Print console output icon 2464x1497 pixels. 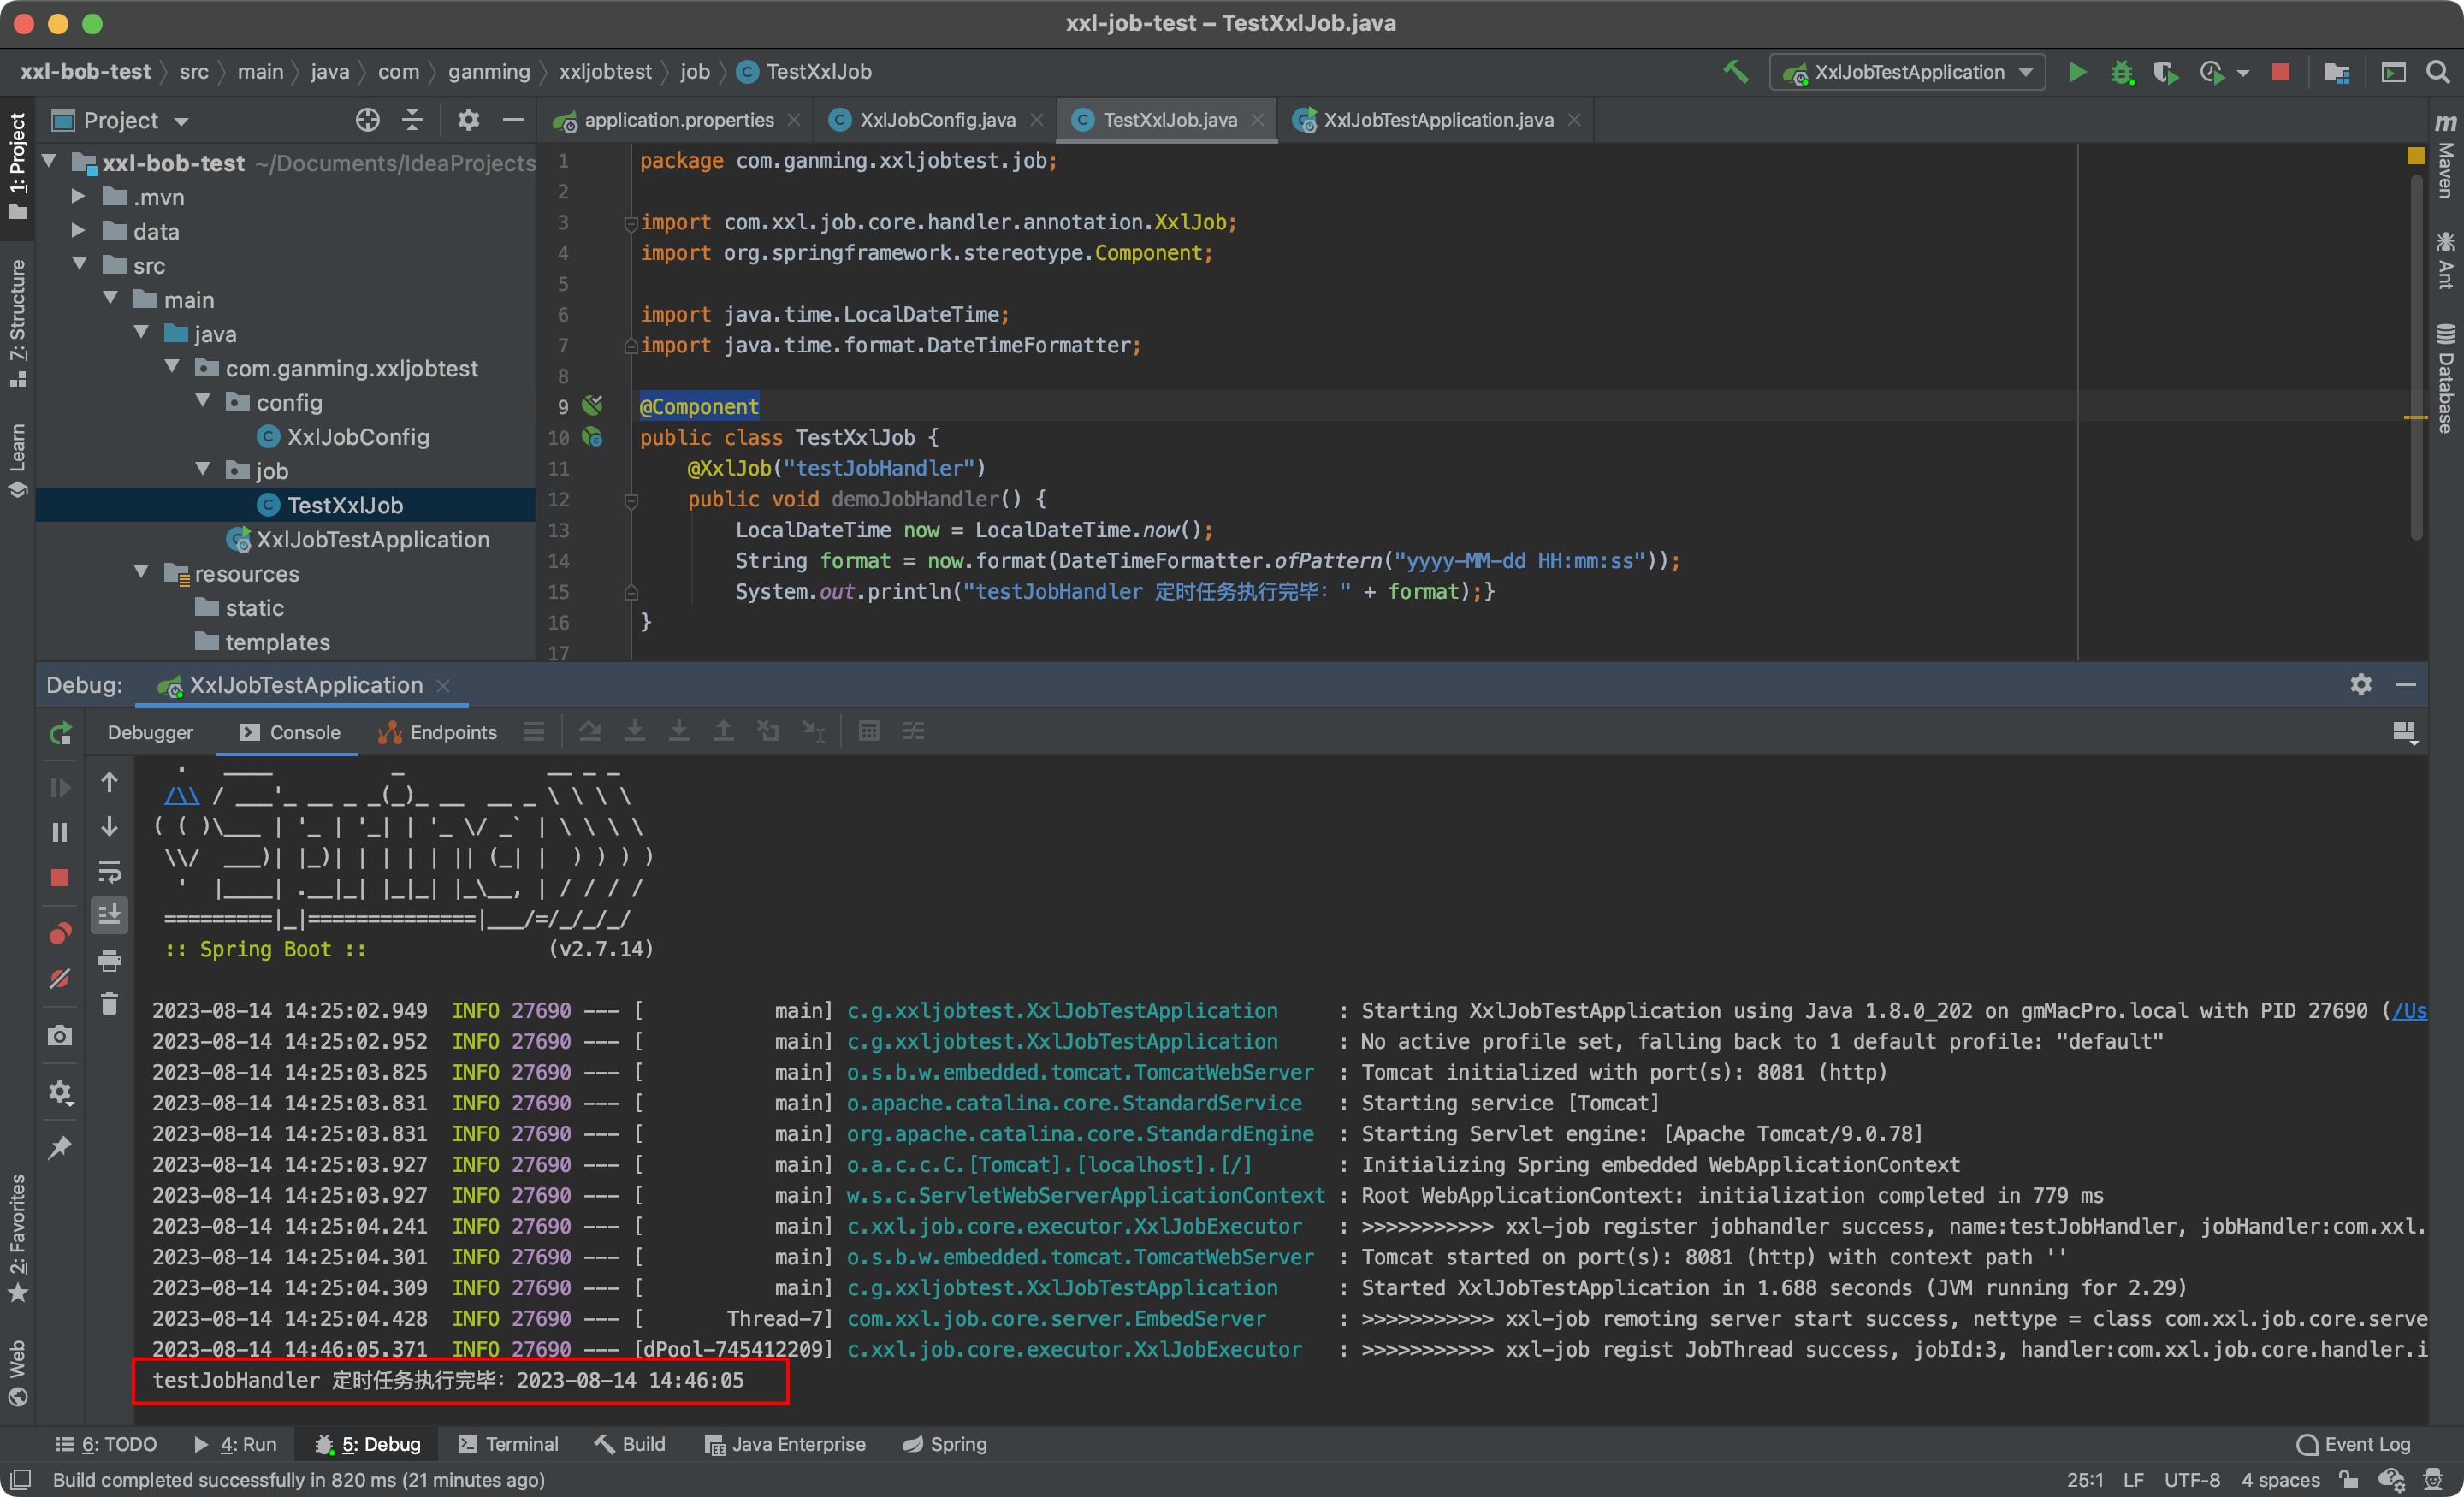(109, 961)
